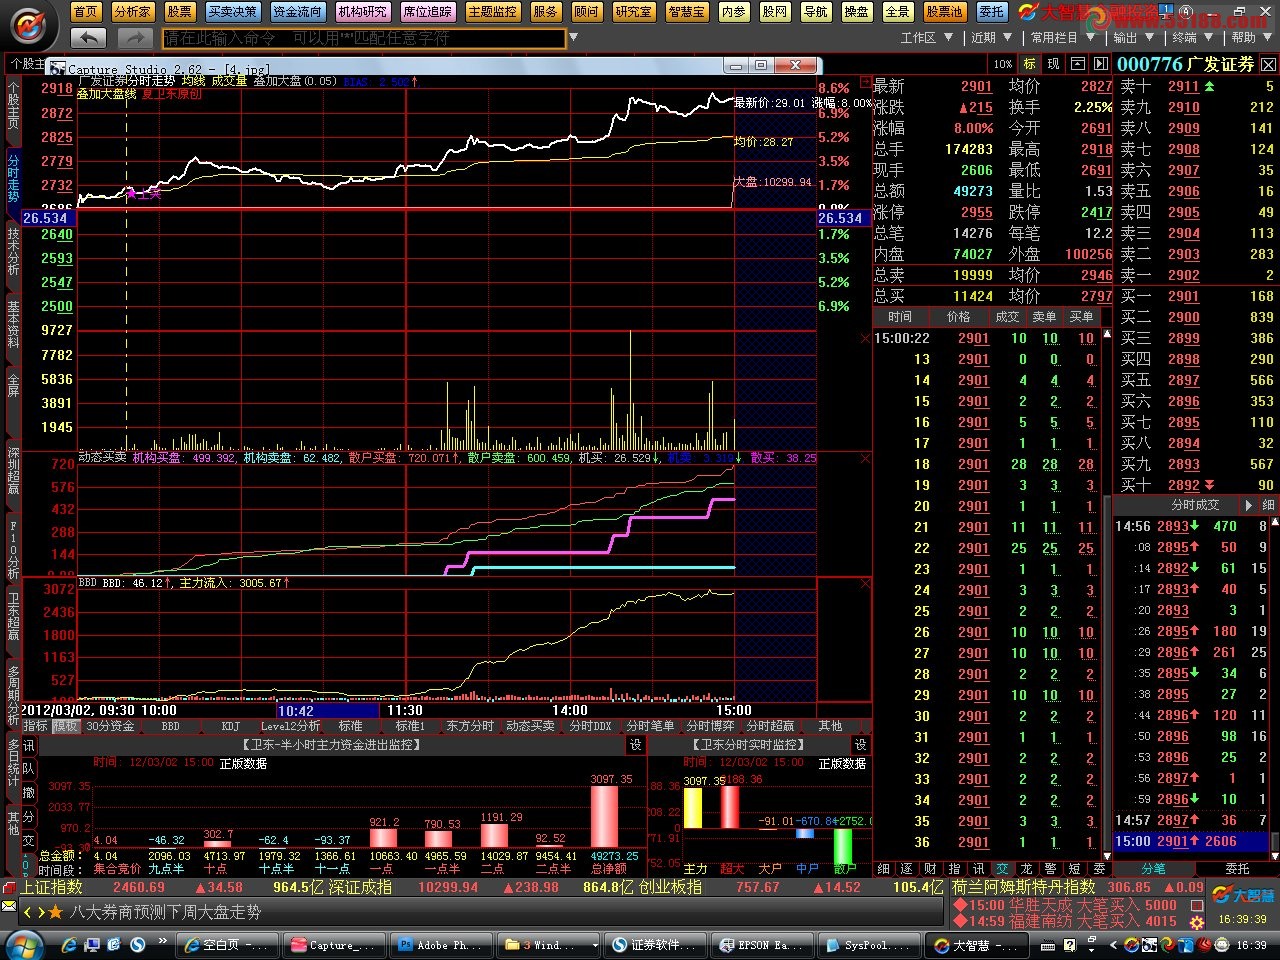This screenshot has height=960, width=1280.
Task: Toggle the 10% scale indicator
Action: (1003, 64)
